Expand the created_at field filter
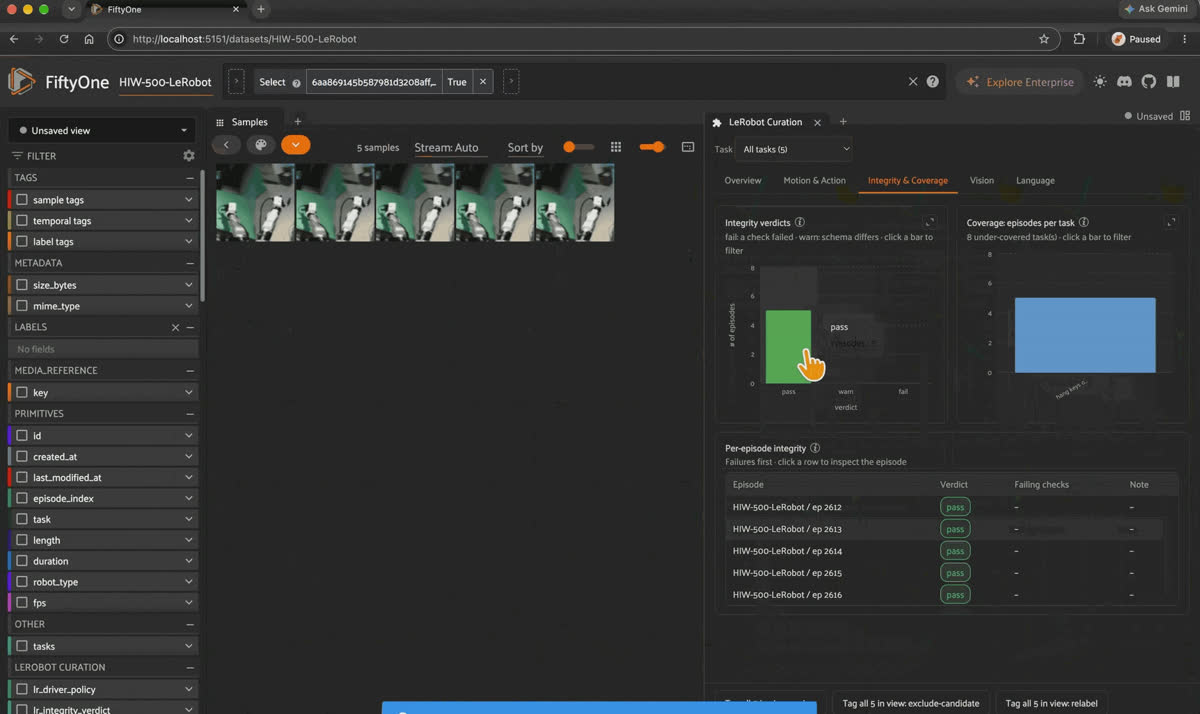The height and width of the screenshot is (714, 1200). (x=188, y=456)
